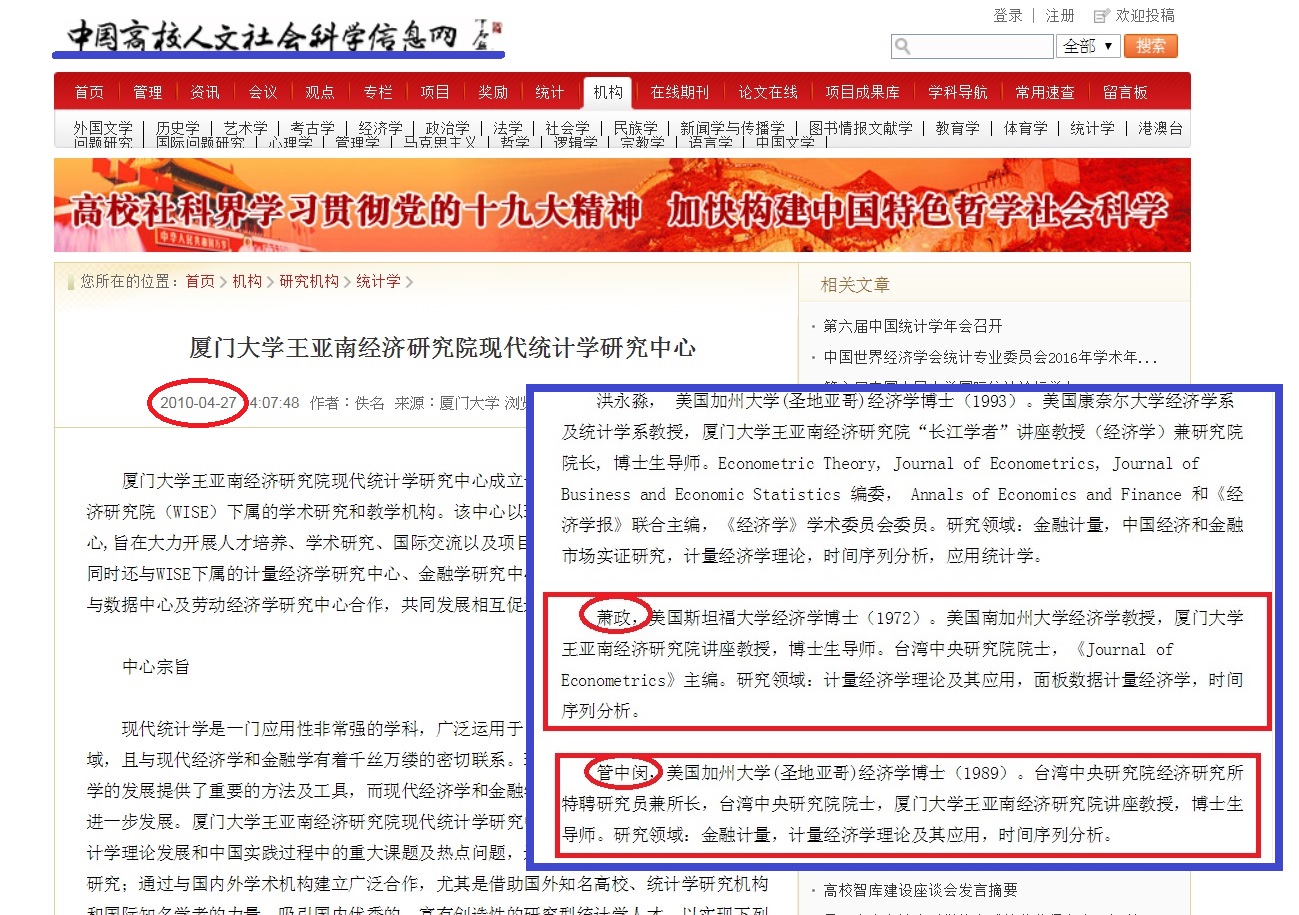
Task: Select 考古学 in the subject bar
Action: pyautogui.click(x=312, y=129)
